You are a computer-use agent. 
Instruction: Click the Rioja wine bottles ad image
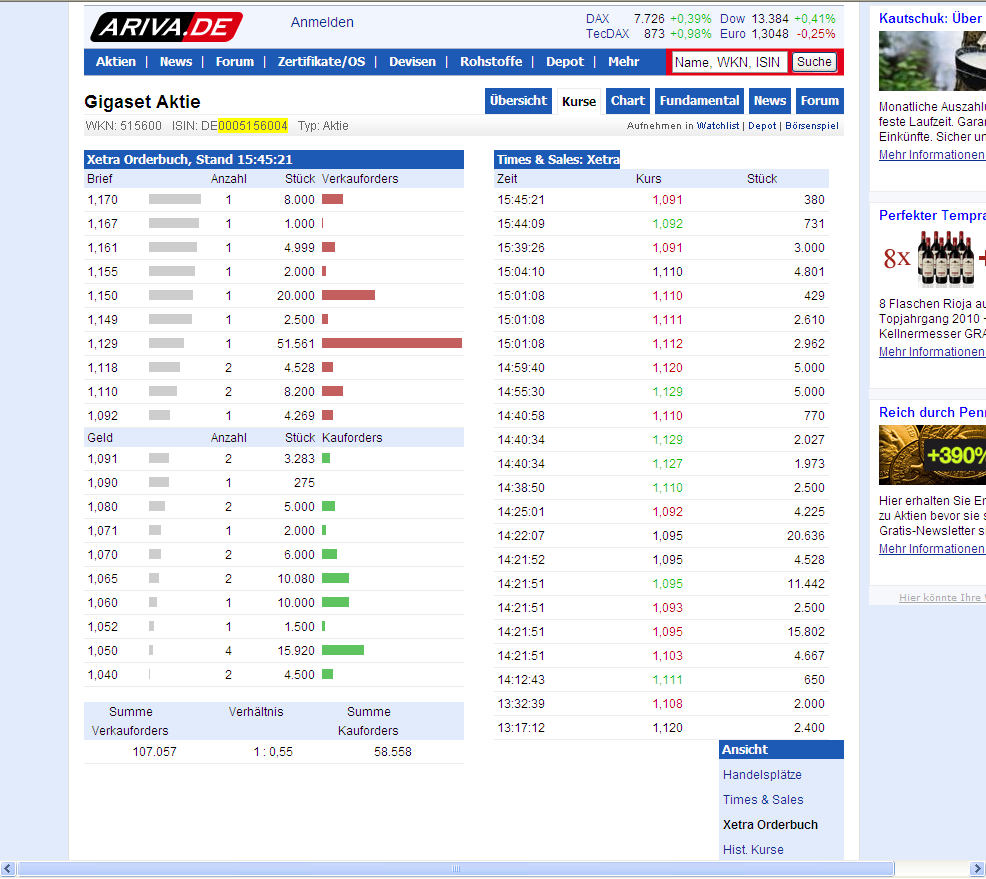pos(932,259)
